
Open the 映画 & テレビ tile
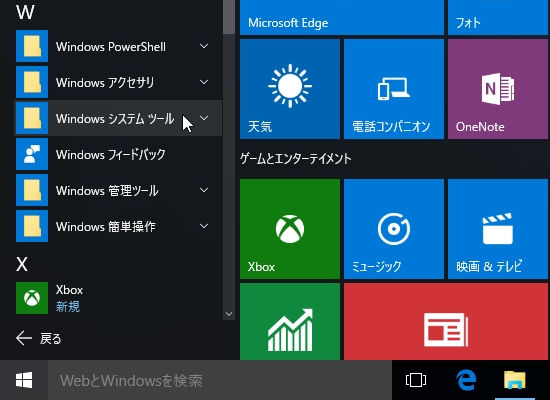498,229
